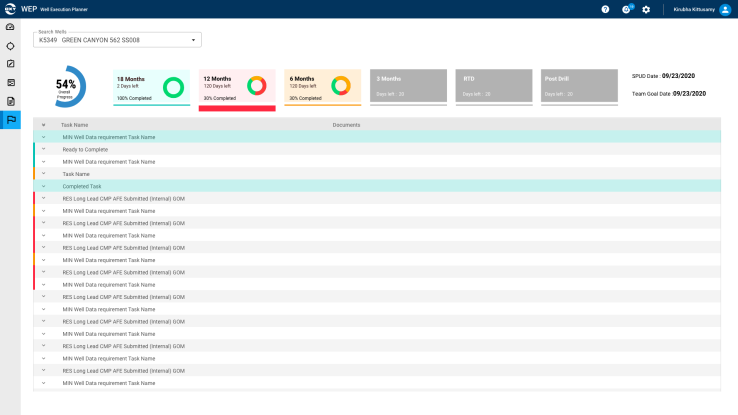Open the dashboard speedometer icon in sidebar
This screenshot has height=415, width=738.
coord(10,27)
